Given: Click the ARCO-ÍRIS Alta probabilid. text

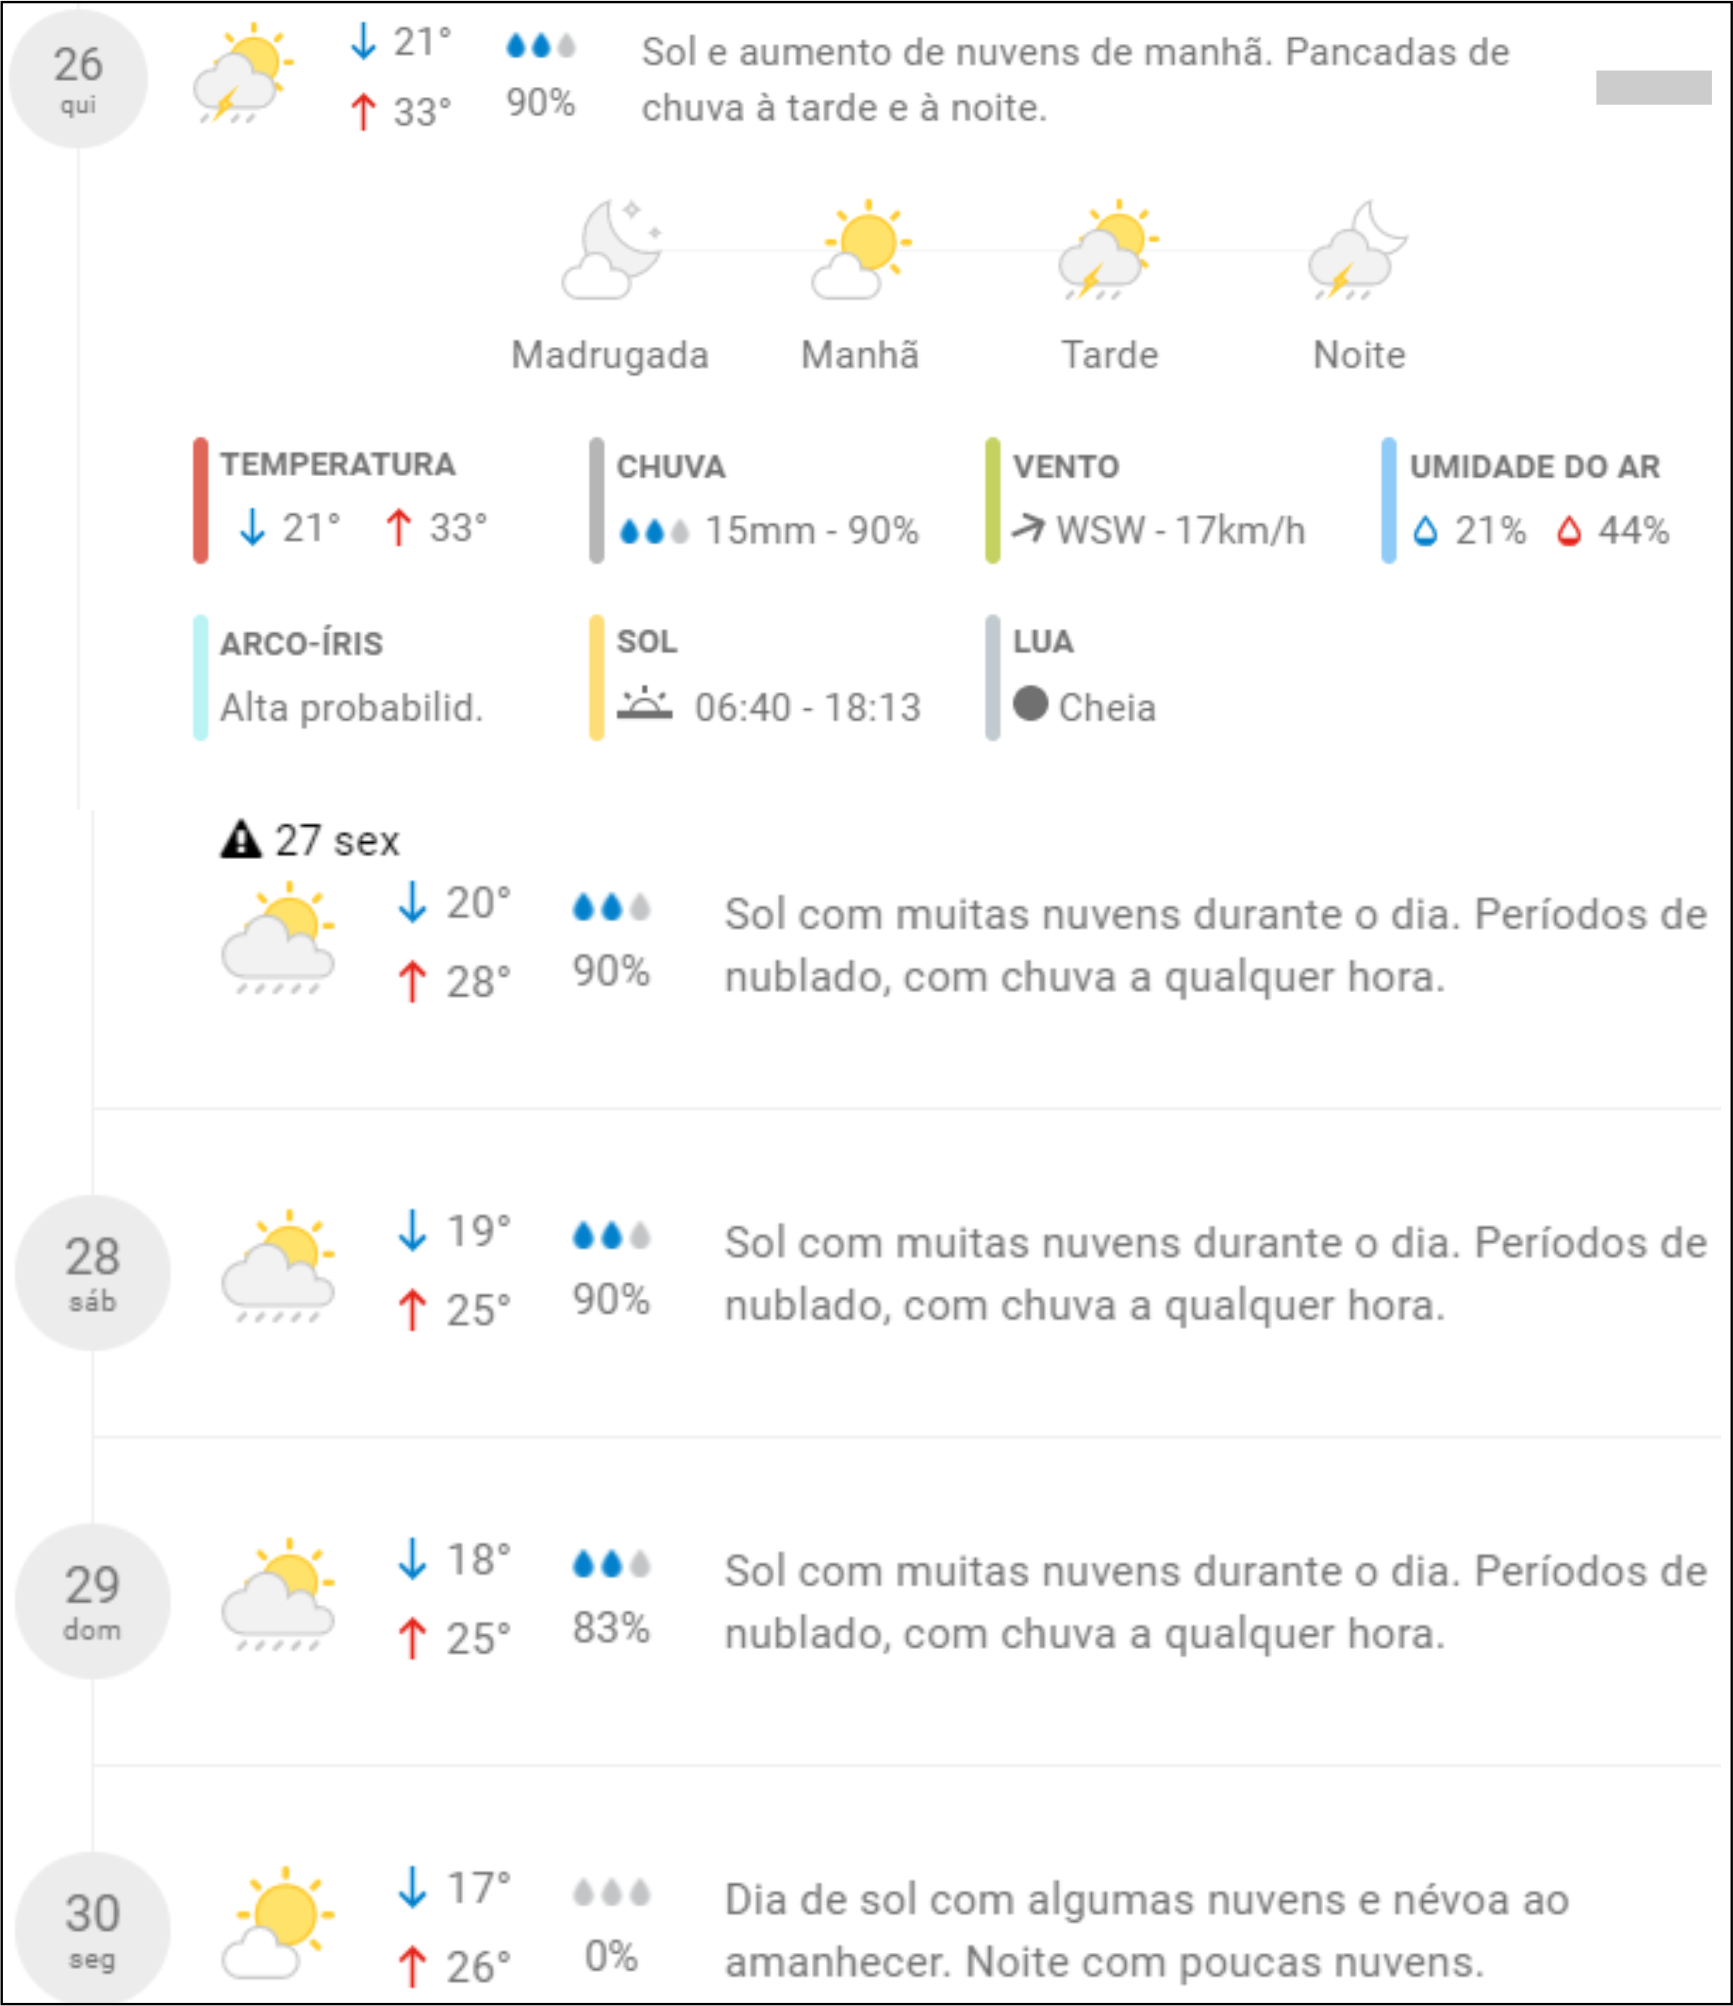Looking at the screenshot, I should tap(351, 708).
